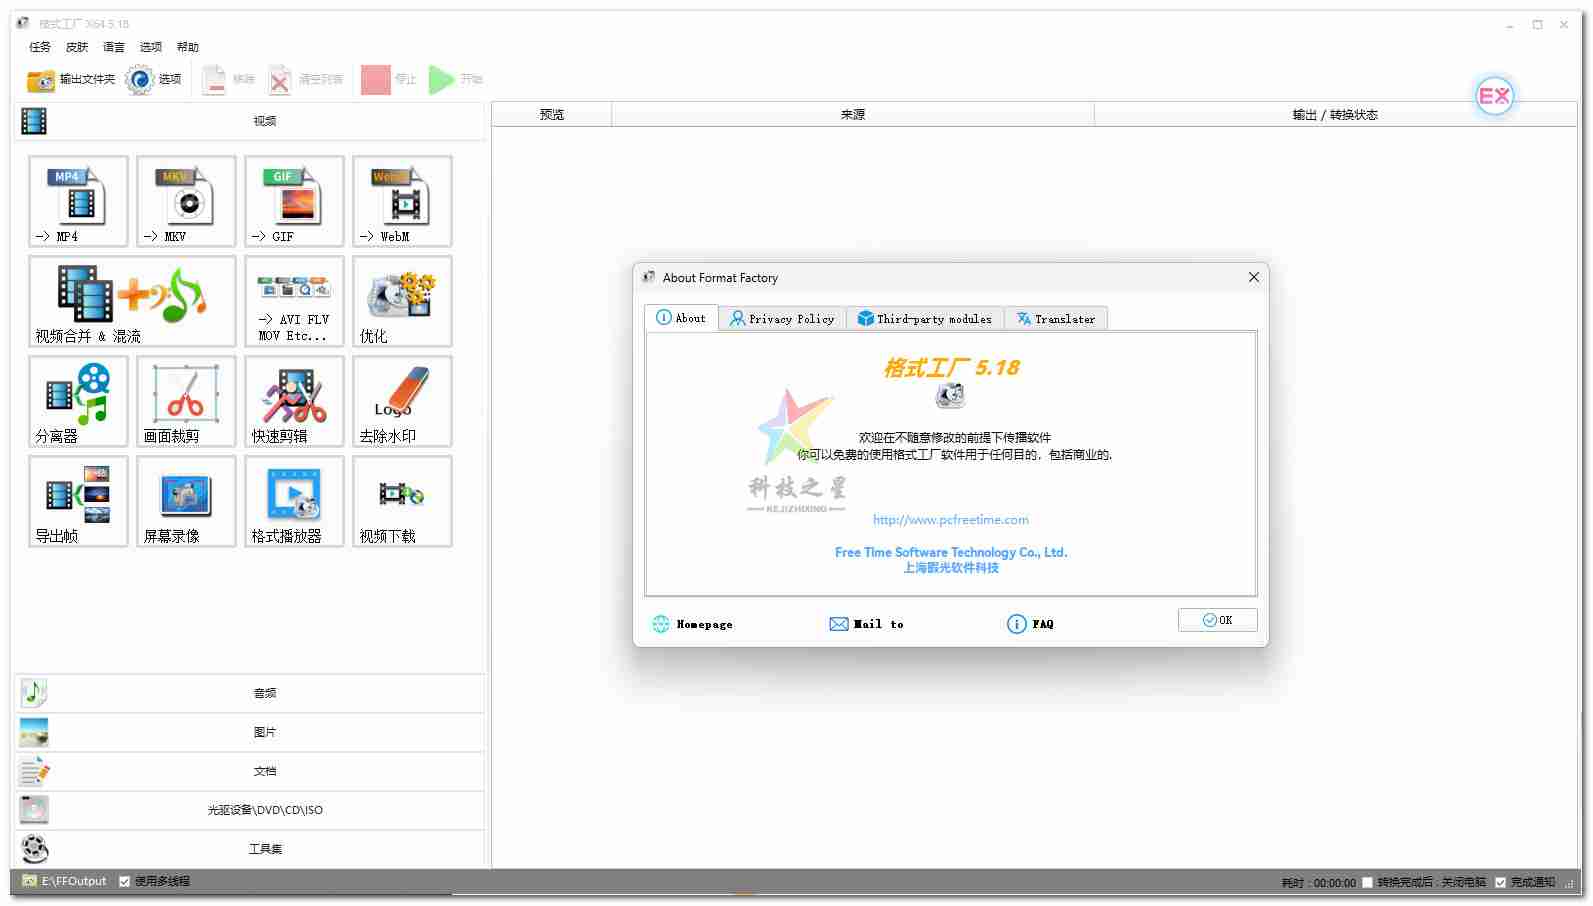Viewport: 1593px width, 906px height.
Task: Open the 去除水印 logo remover tool
Action: point(402,401)
